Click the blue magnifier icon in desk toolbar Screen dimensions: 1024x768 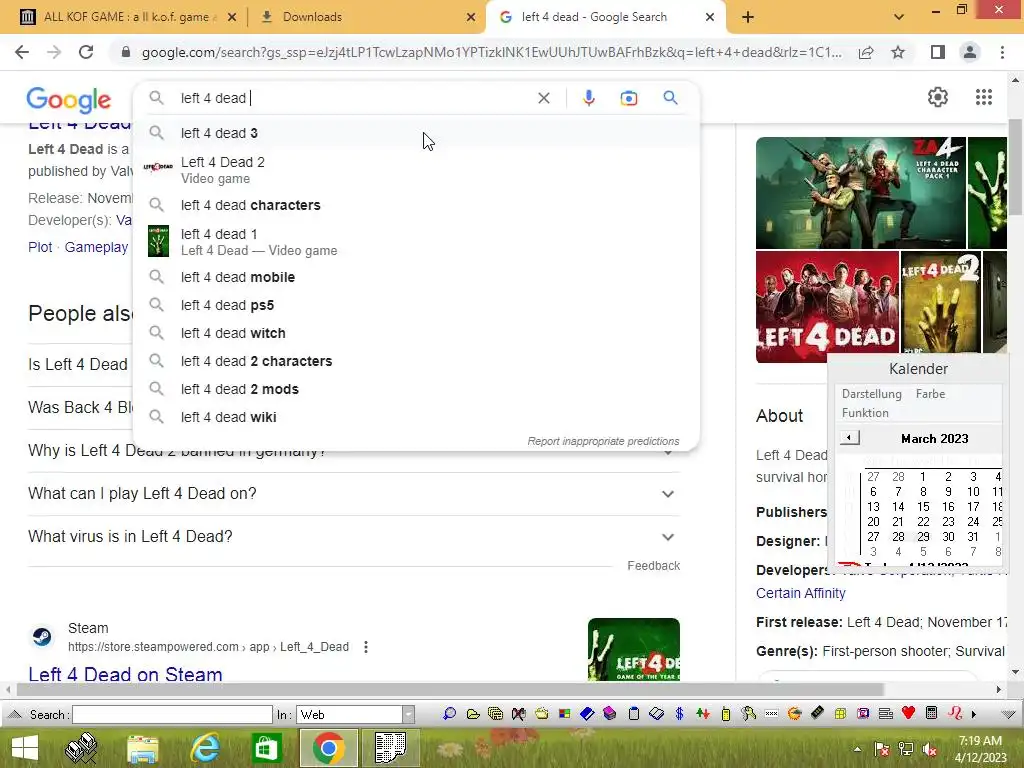[x=449, y=714]
